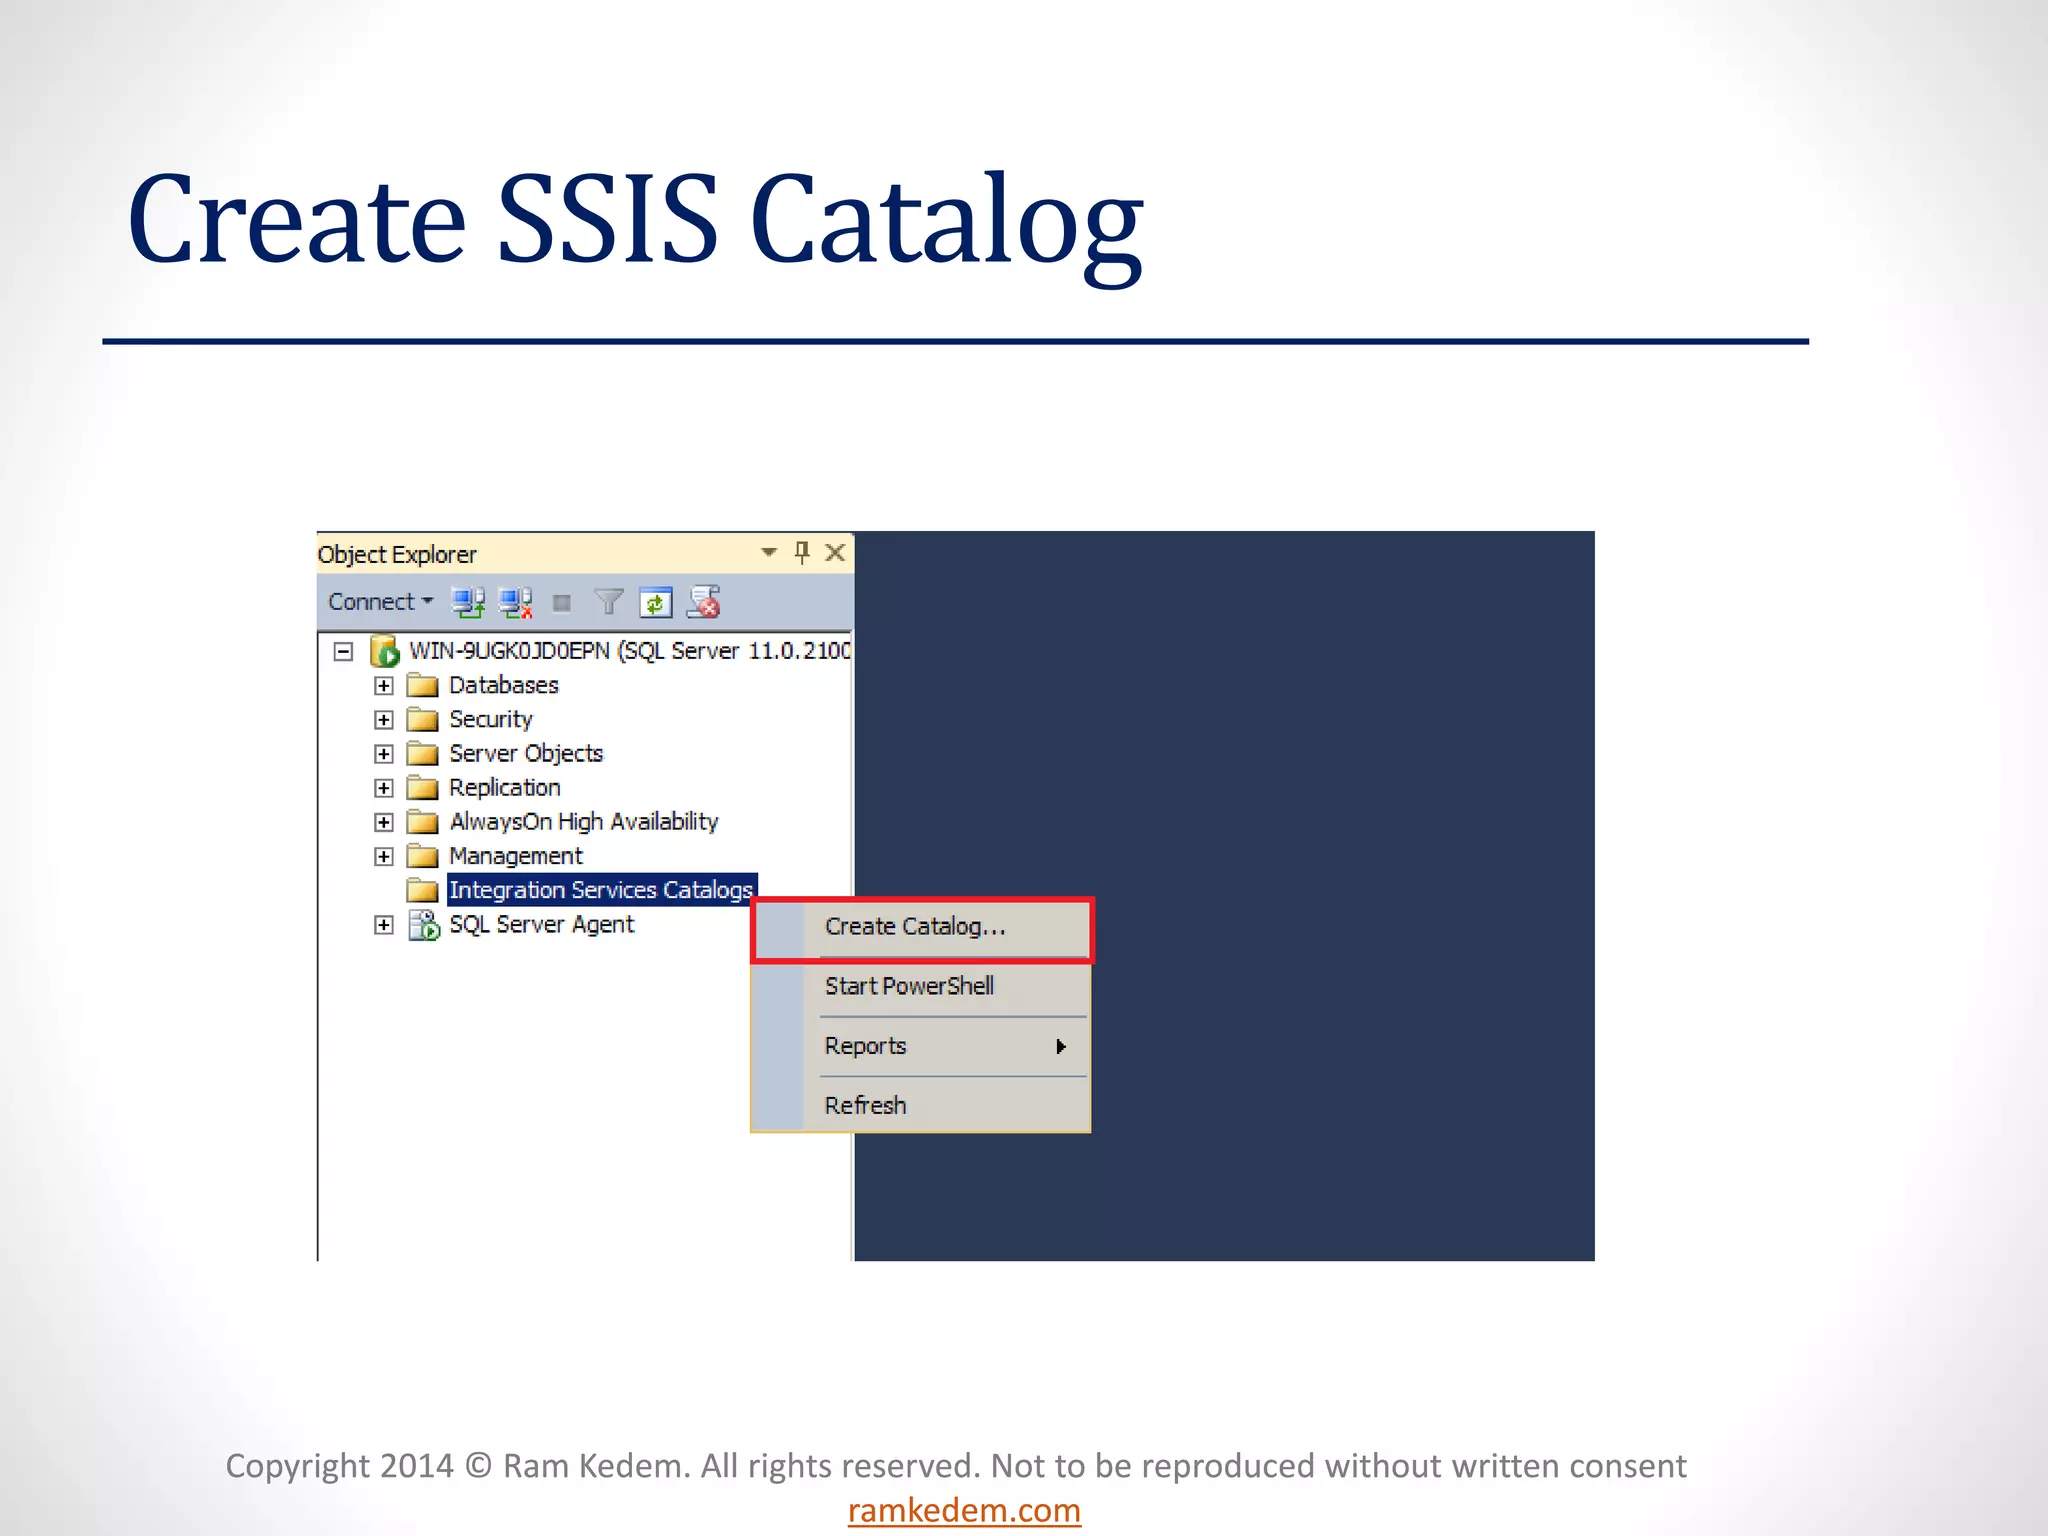Click the SQL Server Agent icon

(x=424, y=925)
